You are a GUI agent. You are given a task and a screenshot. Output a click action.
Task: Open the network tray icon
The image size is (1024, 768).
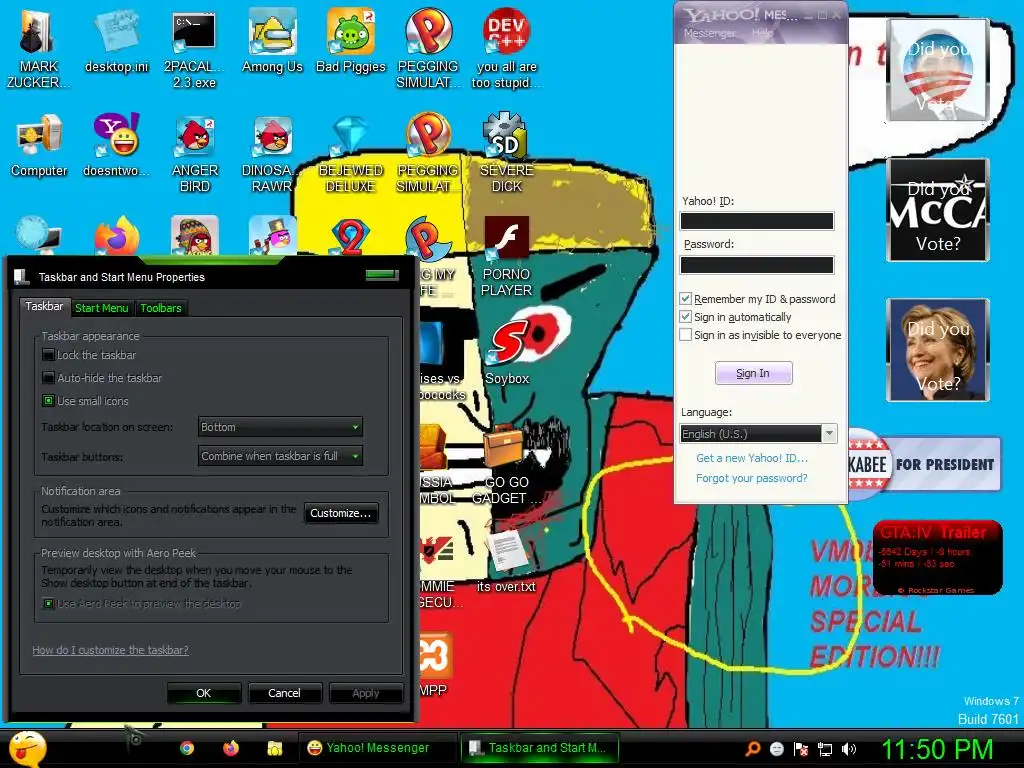(825, 749)
